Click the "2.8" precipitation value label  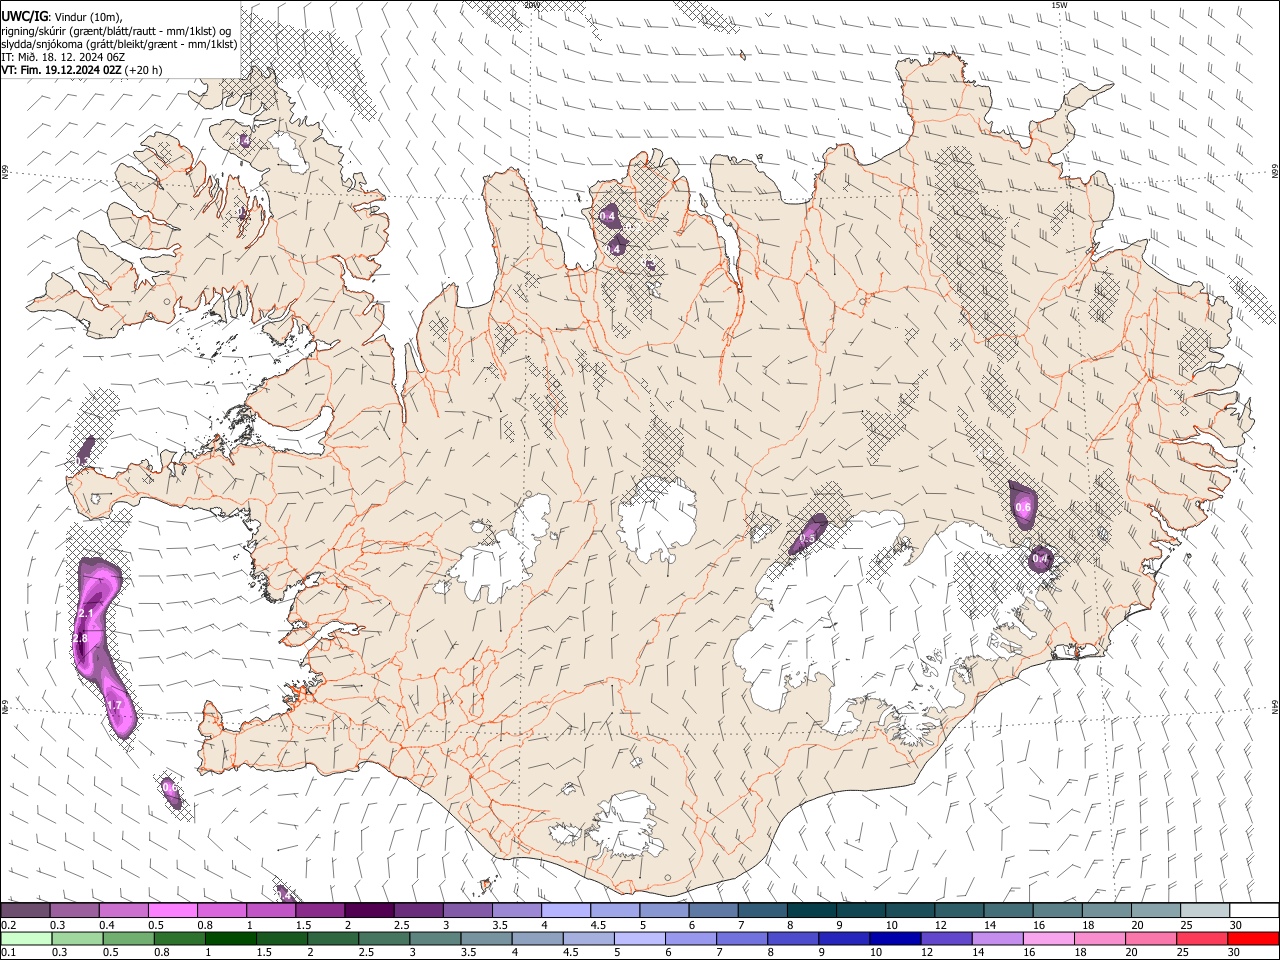[x=81, y=638]
